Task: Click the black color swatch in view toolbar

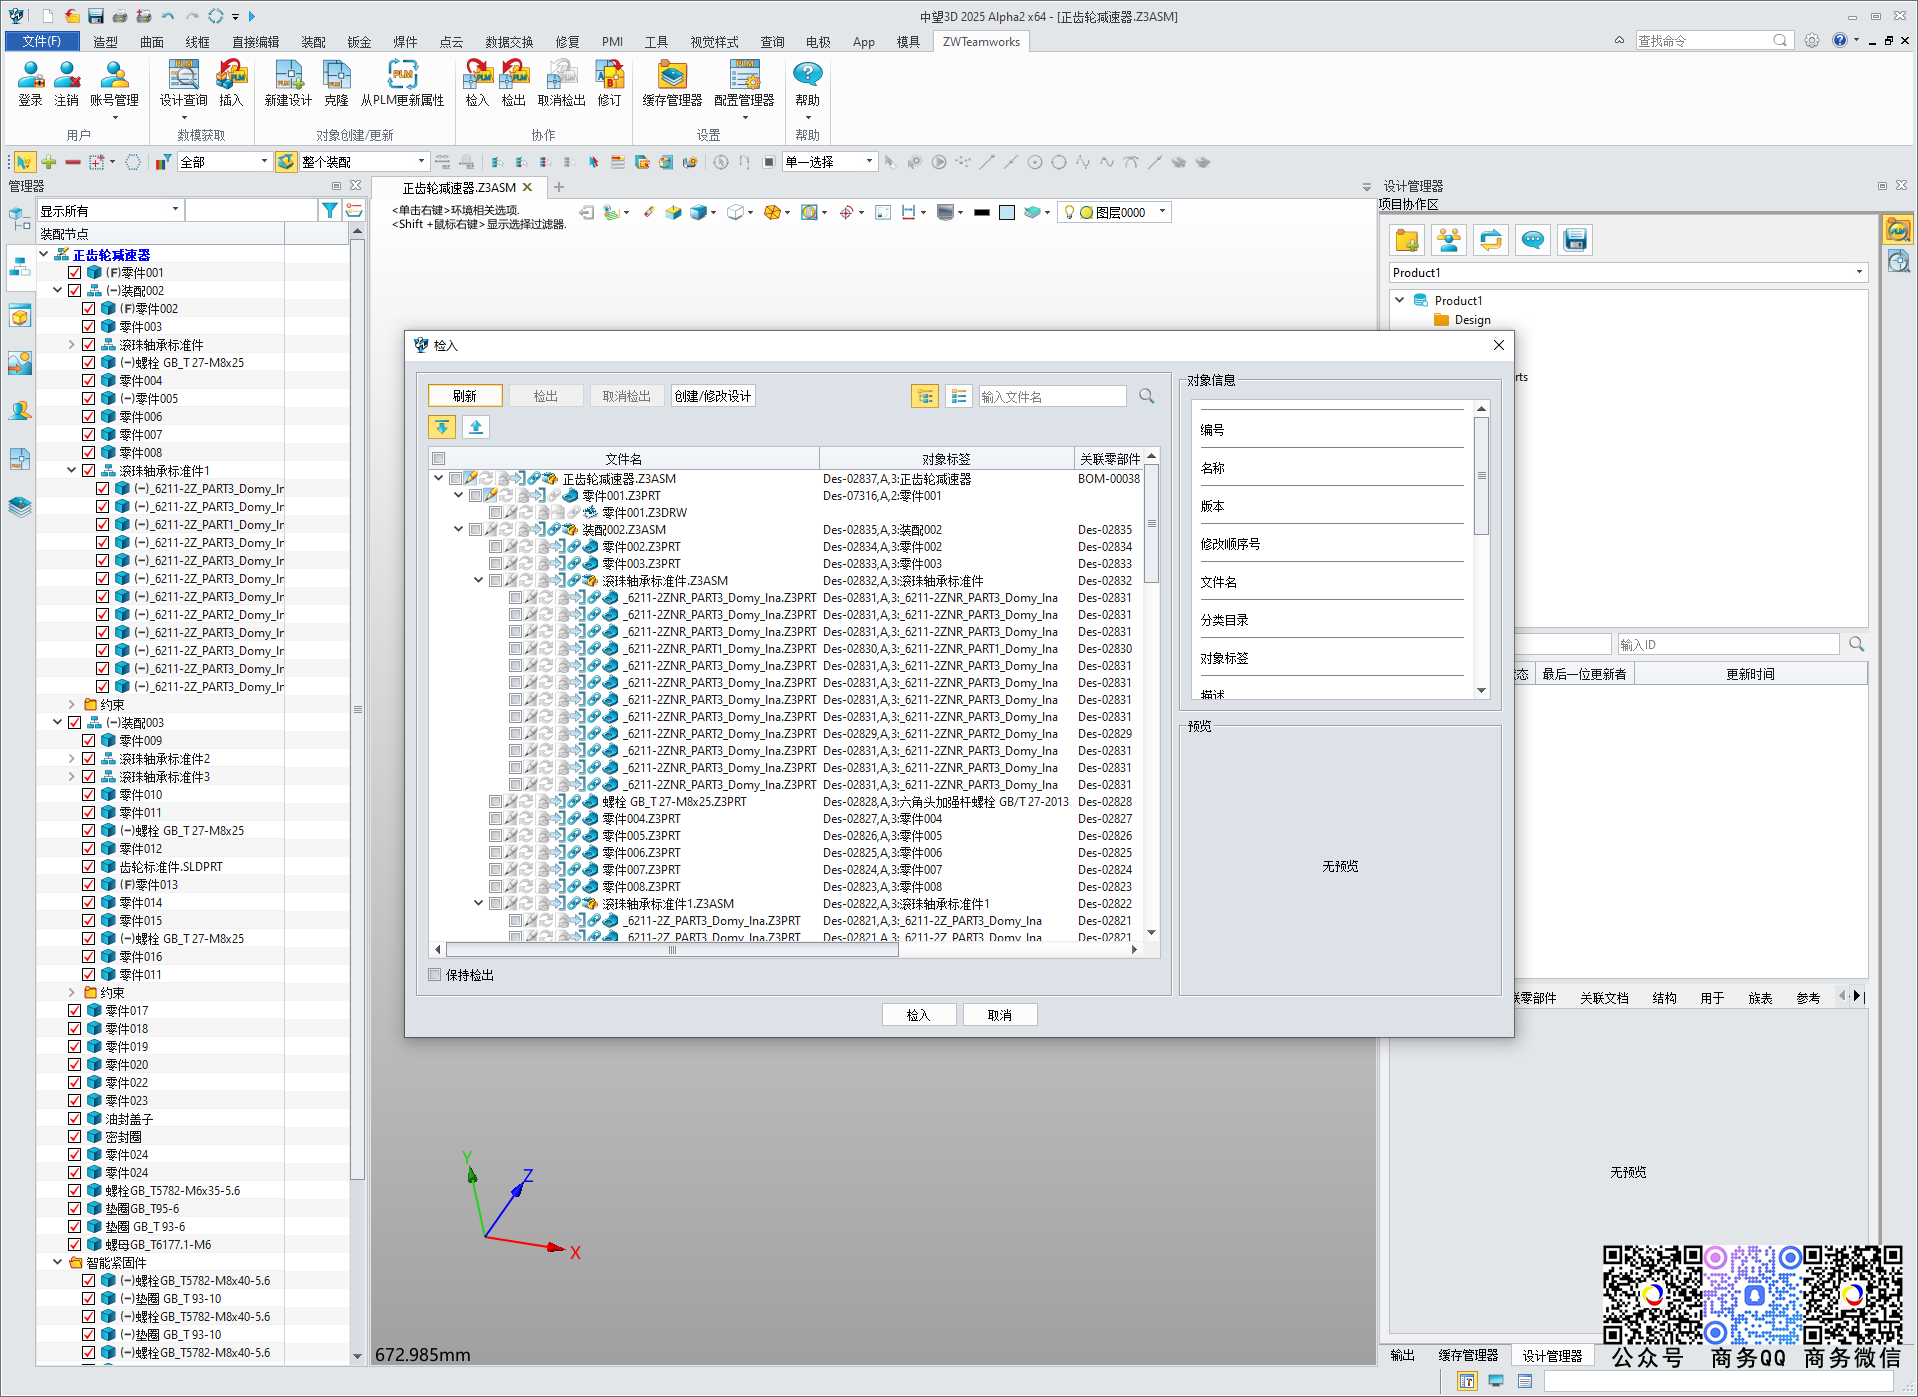Action: [981, 212]
